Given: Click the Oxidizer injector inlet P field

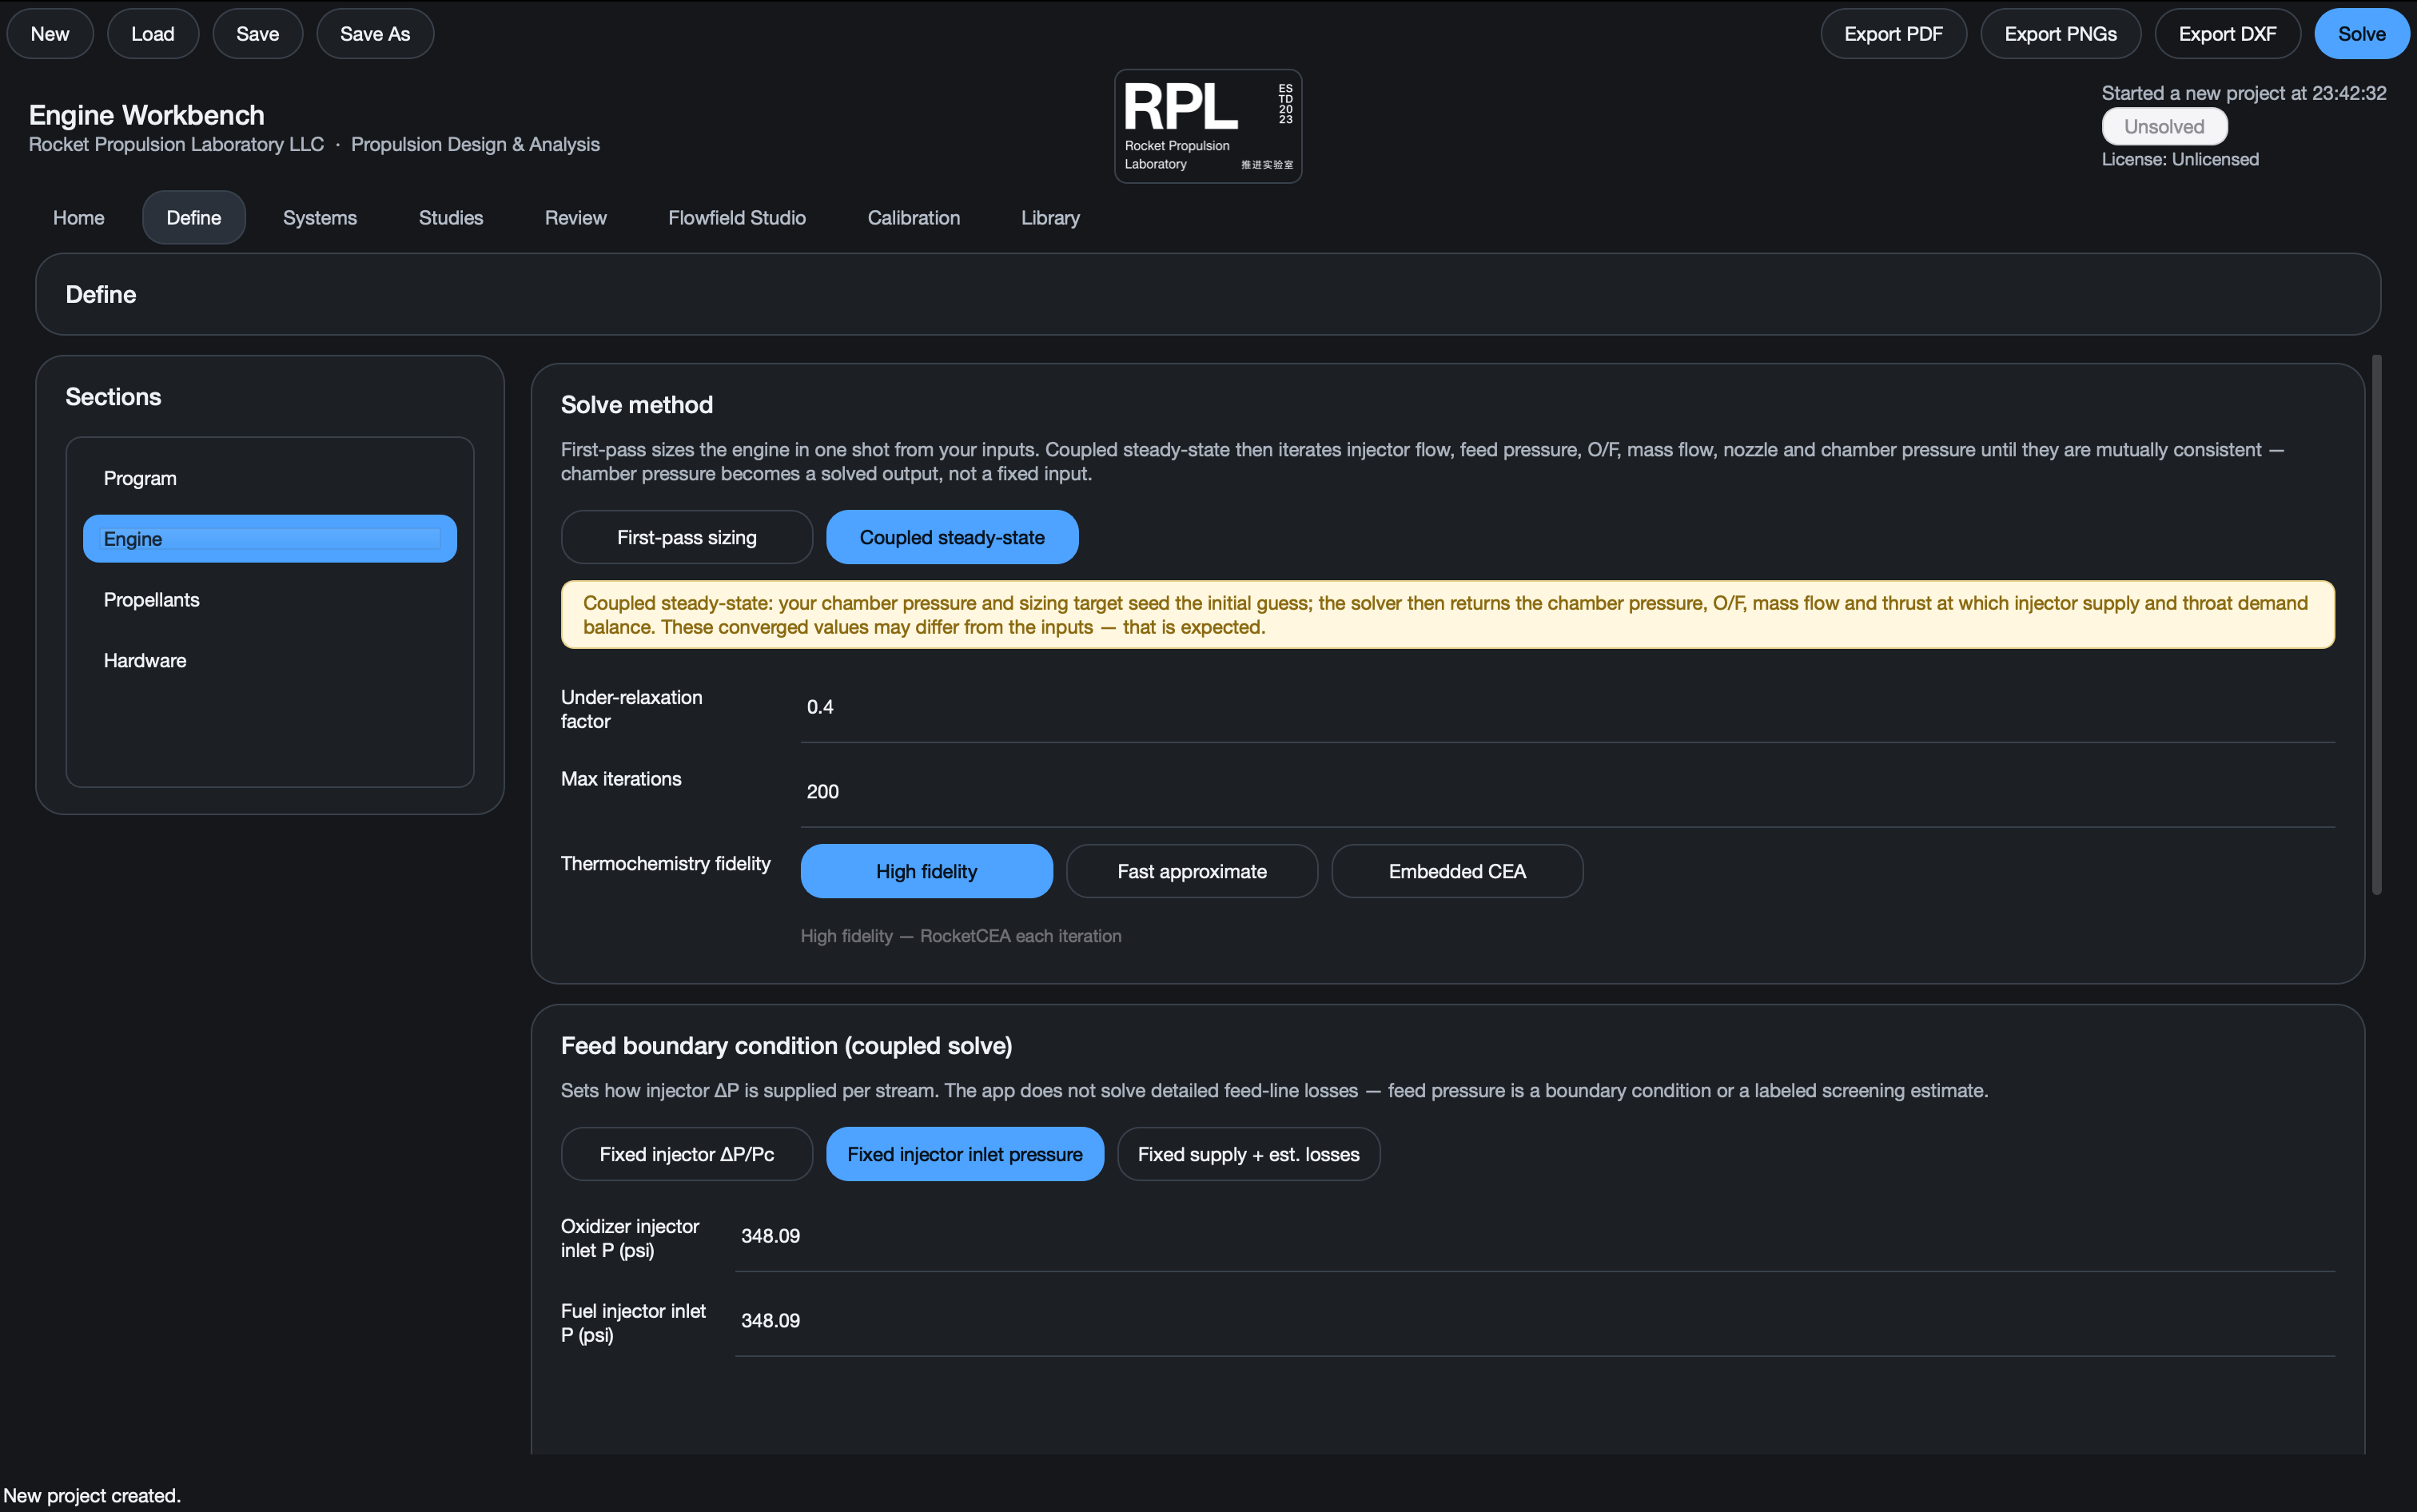Looking at the screenshot, I should coord(1534,1237).
